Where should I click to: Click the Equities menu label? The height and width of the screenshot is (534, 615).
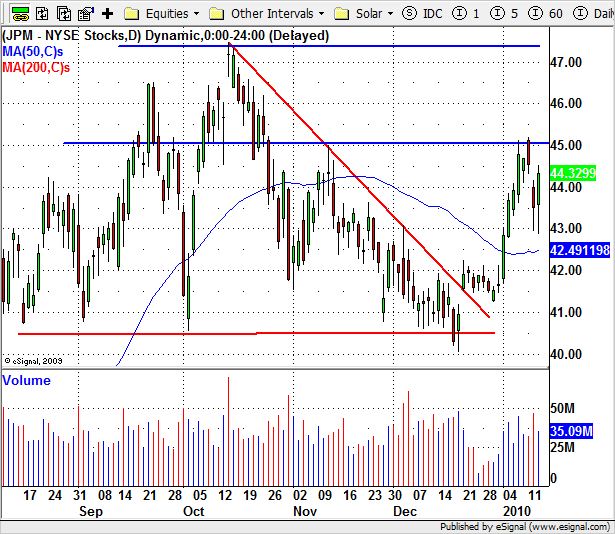click(167, 14)
